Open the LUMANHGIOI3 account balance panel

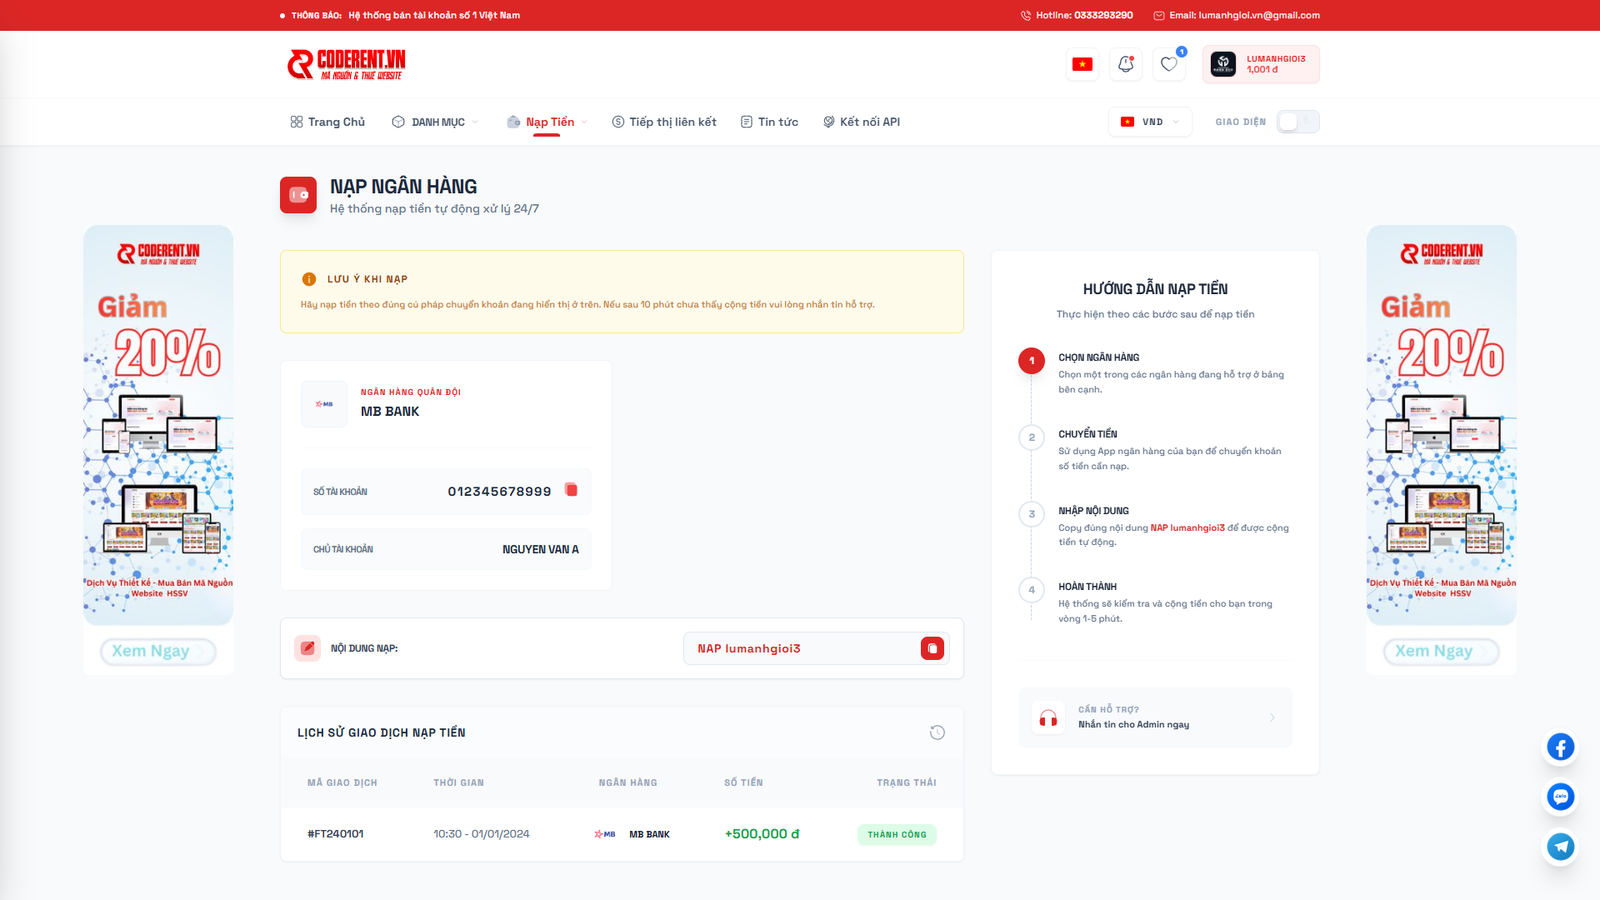coord(1262,63)
